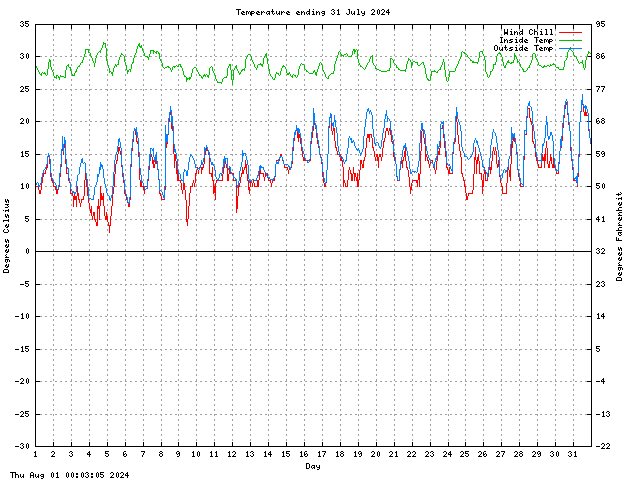Viewport: 640px width, 480px height.
Task: Click the Fahrenheit axis value 41
Action: click(600, 219)
